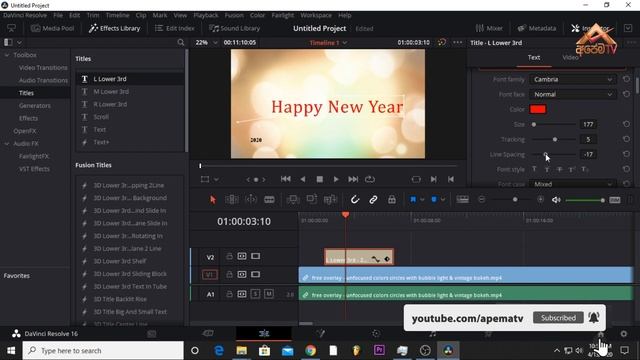Play the timeline forward
Viewport: 640px width, 360px height.
click(x=336, y=179)
